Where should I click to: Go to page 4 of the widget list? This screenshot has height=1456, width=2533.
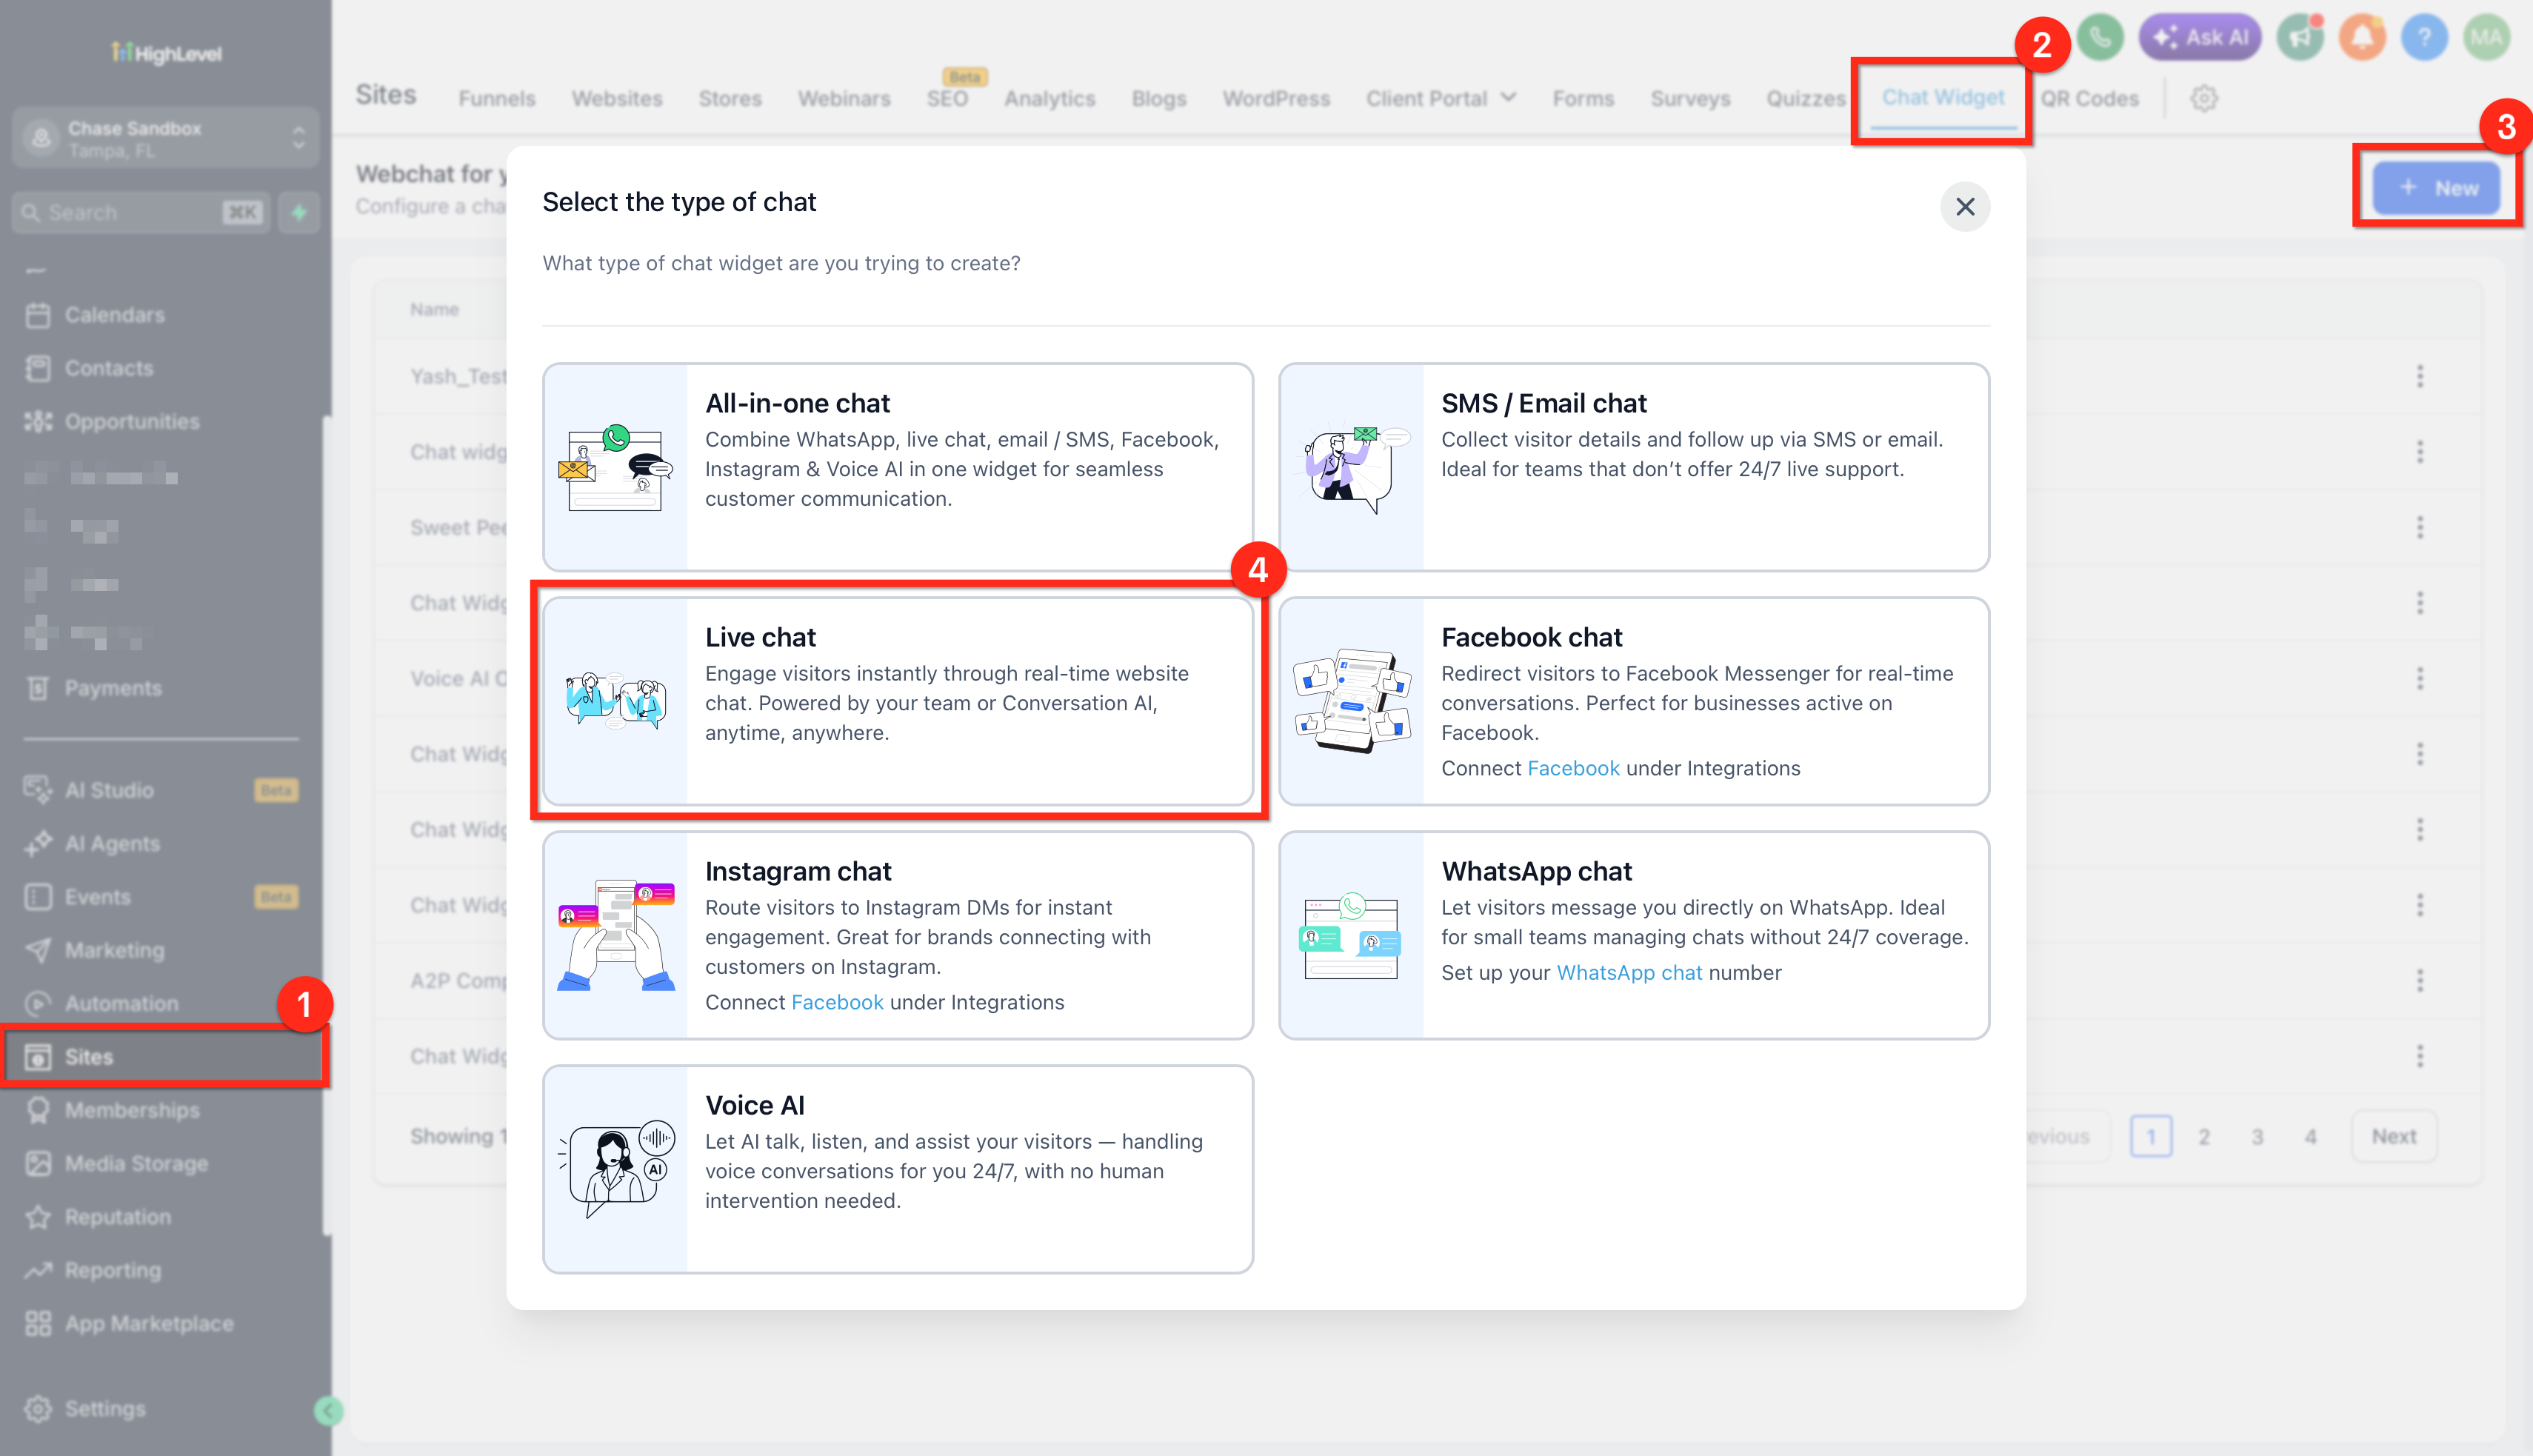2311,1136
